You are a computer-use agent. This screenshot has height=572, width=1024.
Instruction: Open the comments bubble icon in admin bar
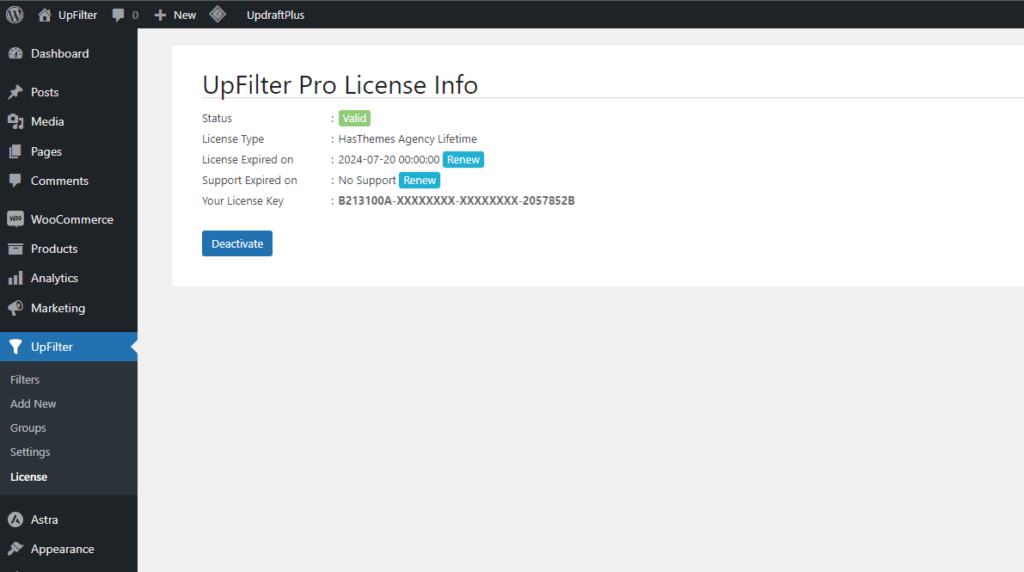tap(119, 16)
